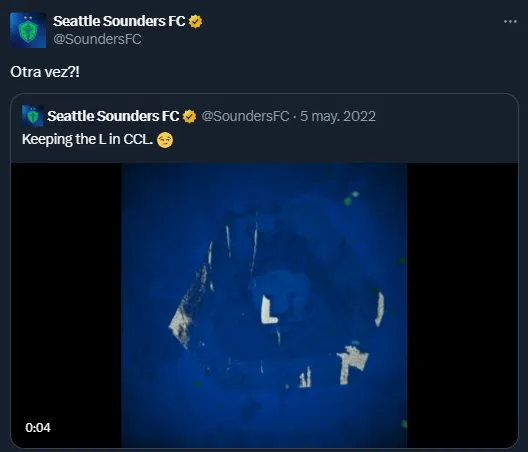Click the verified badge in the quoted tweet

click(189, 117)
